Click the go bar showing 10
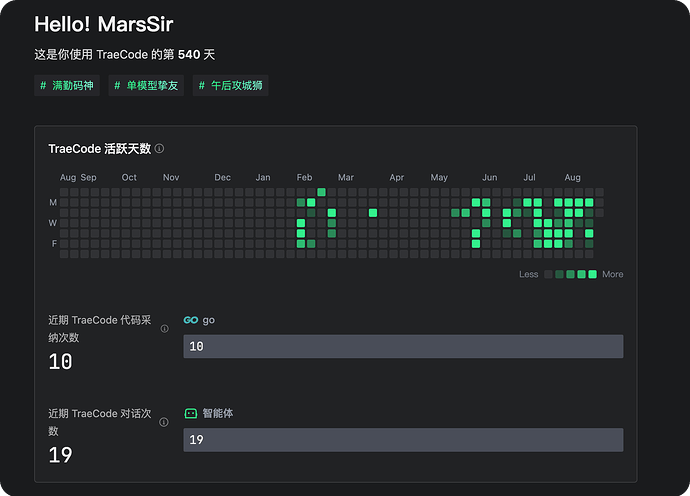The width and height of the screenshot is (690, 496). pyautogui.click(x=403, y=346)
